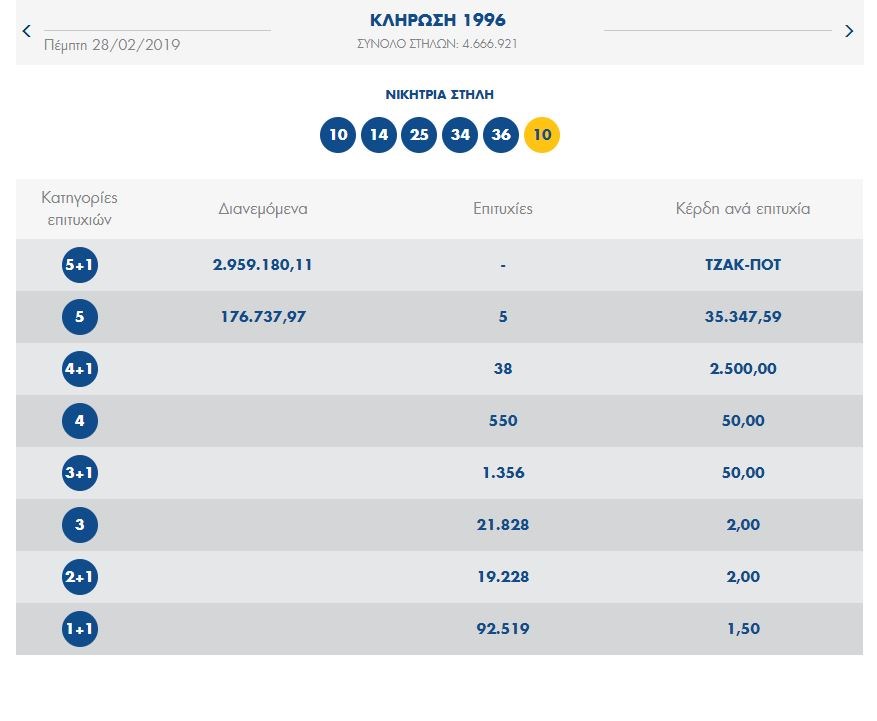Screen dimensions: 877x721
Task: Go to the previous draw with left arrow
Action: pos(27,31)
